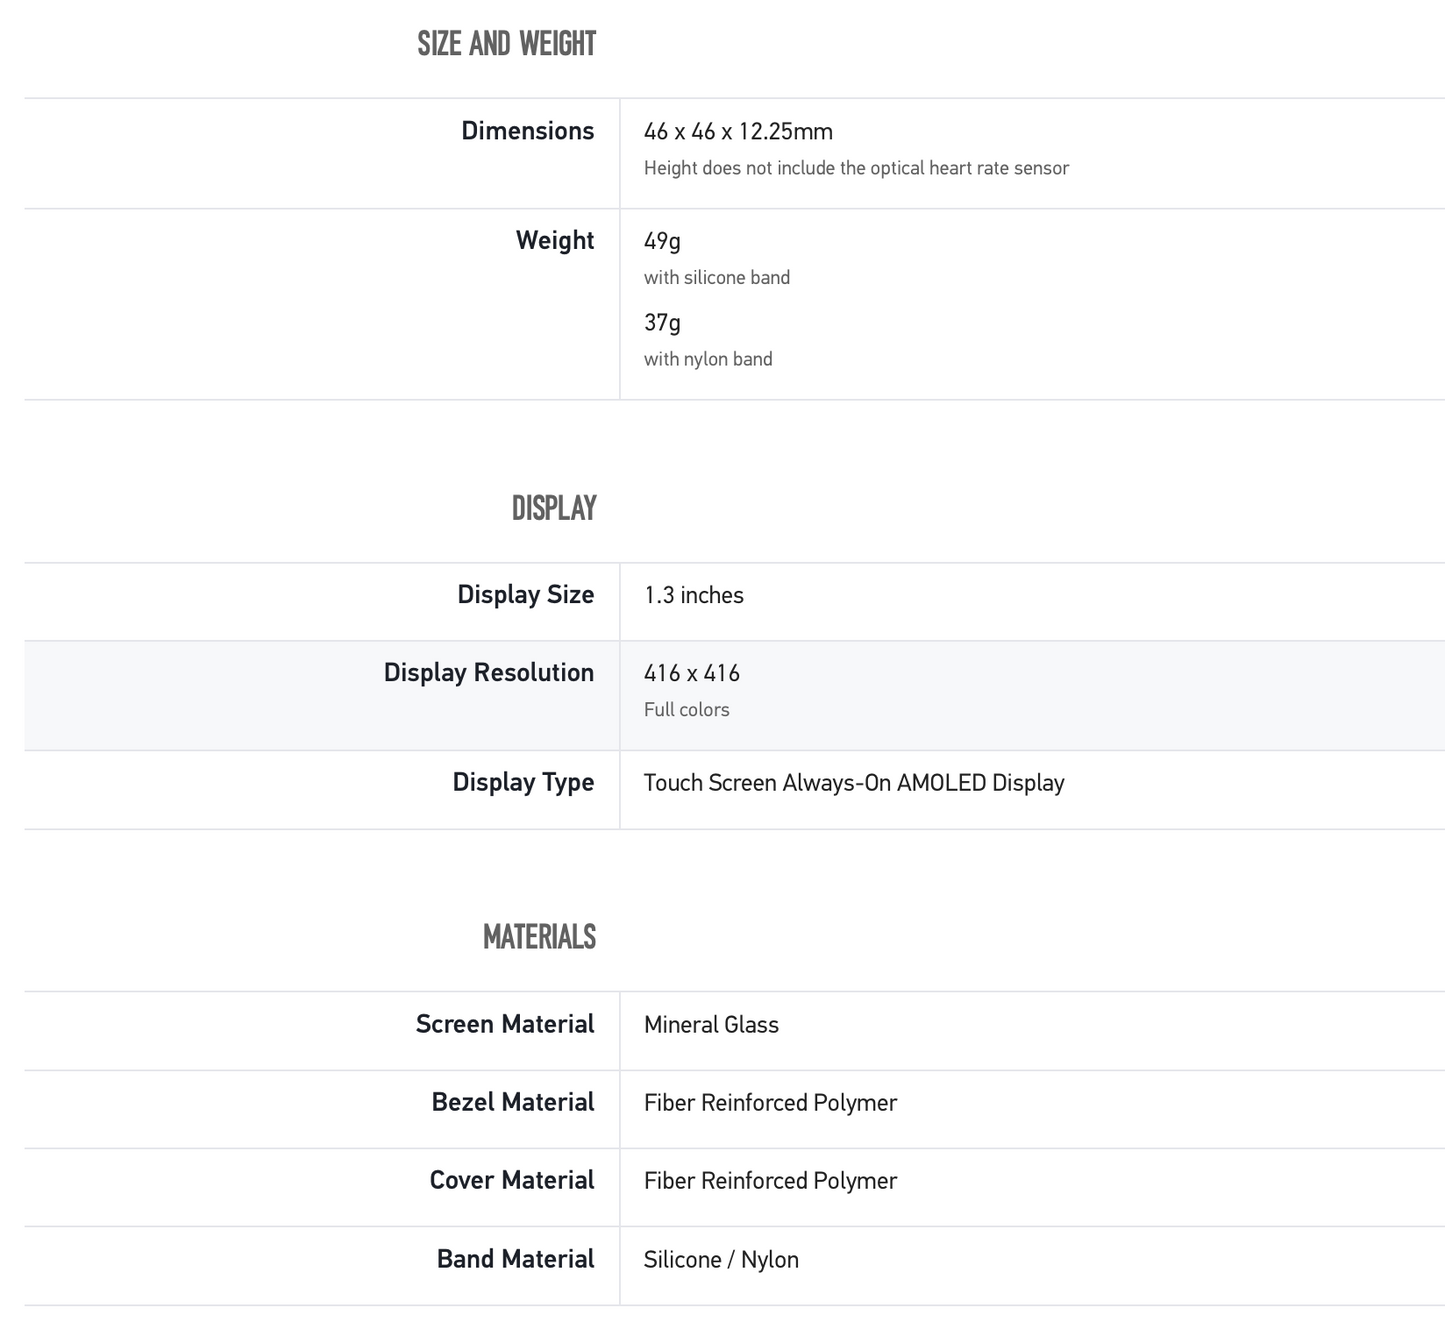This screenshot has height=1329, width=1445.
Task: Click Fiber Reinforced Polymer in Cover Material row
Action: tap(770, 1181)
